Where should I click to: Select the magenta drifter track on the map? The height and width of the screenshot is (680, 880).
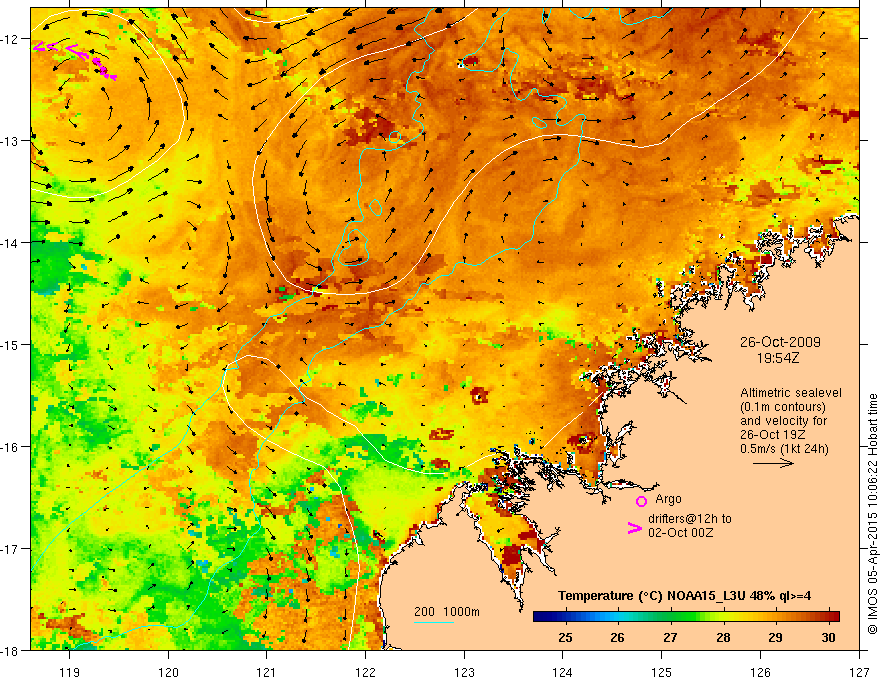[x=75, y=59]
